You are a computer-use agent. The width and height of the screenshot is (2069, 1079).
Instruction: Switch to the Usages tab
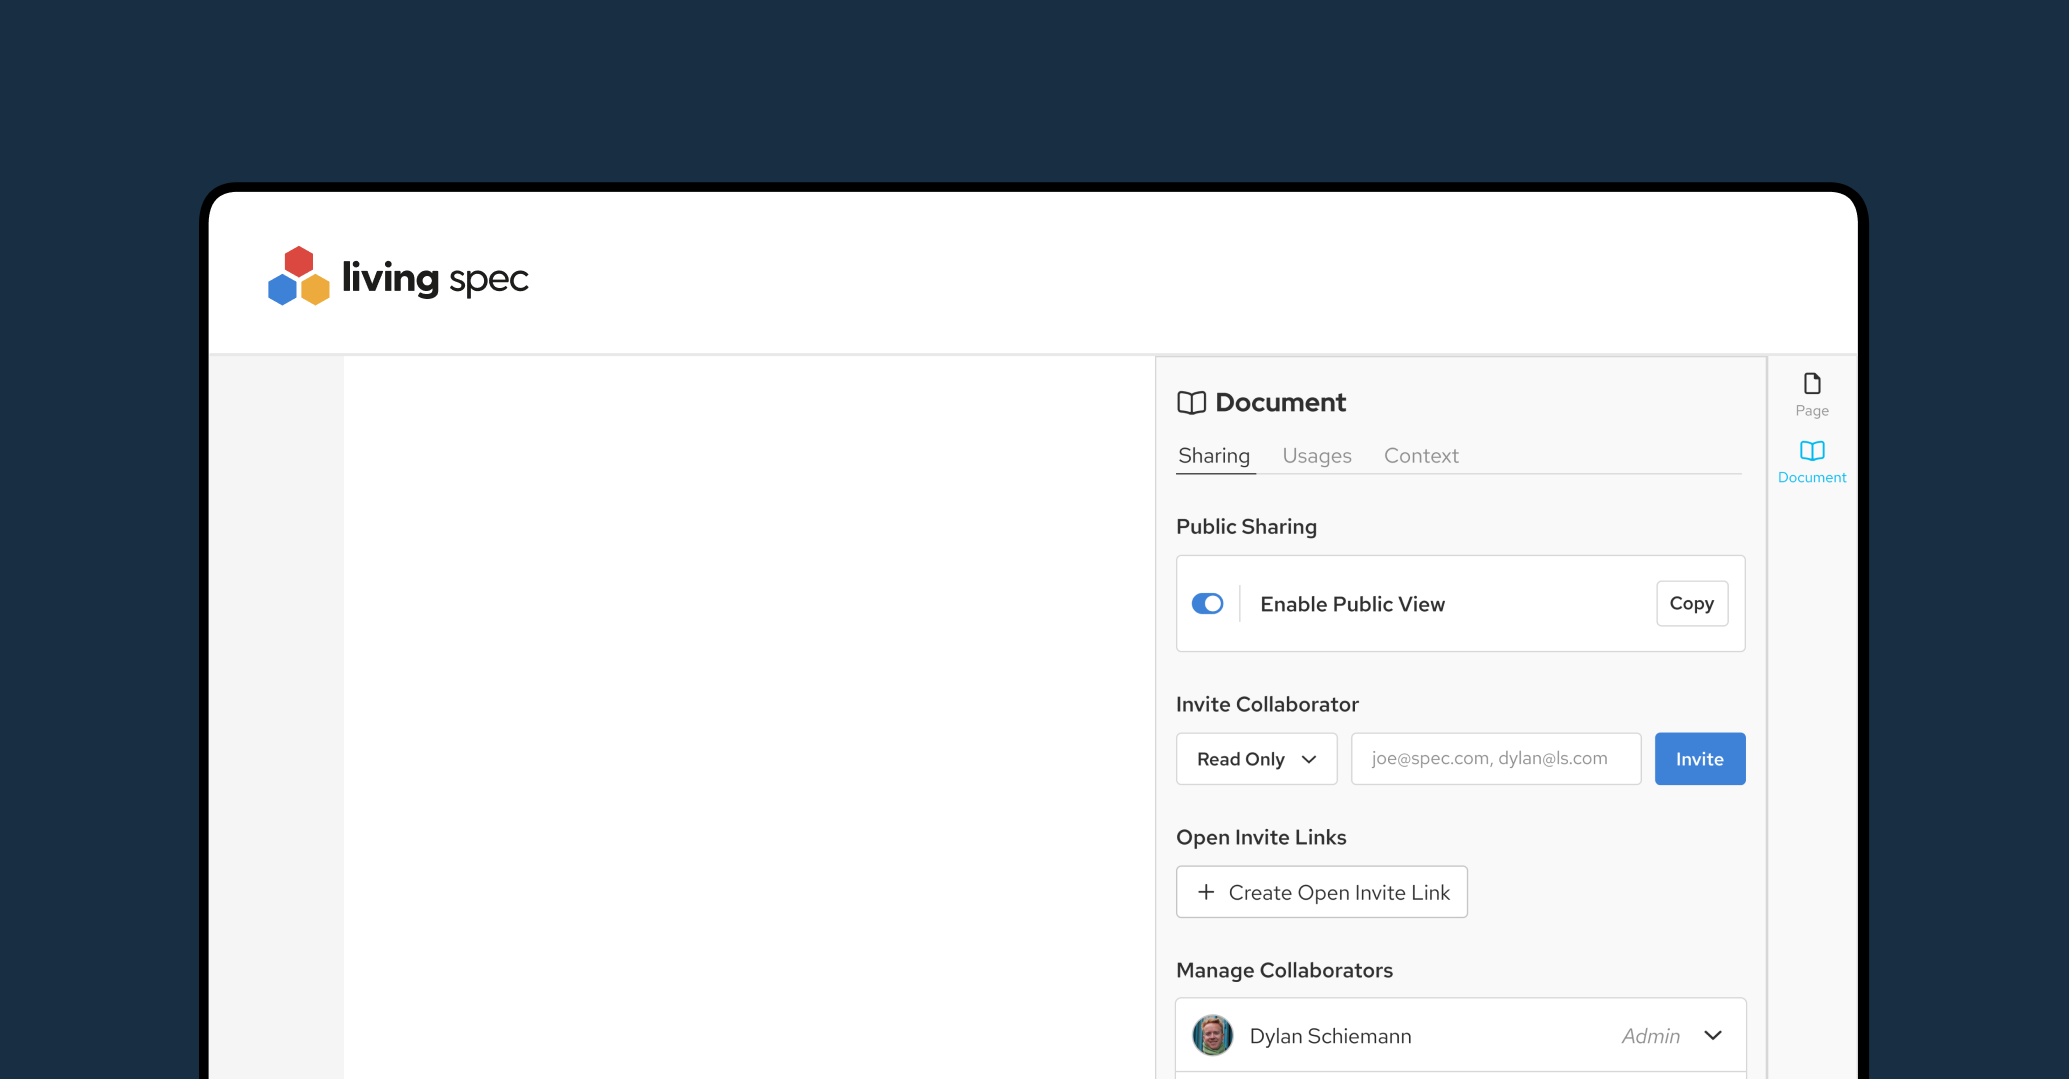[x=1316, y=456]
